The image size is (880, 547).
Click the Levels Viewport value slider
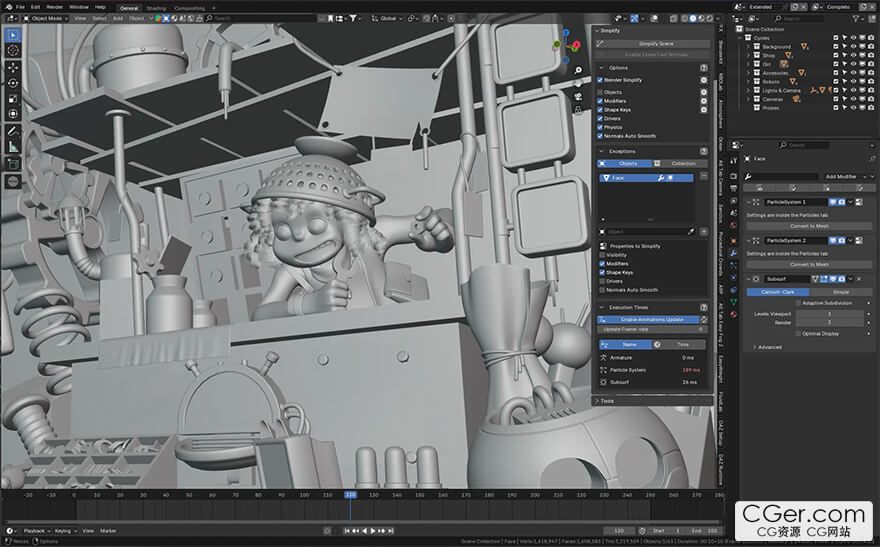pos(829,314)
